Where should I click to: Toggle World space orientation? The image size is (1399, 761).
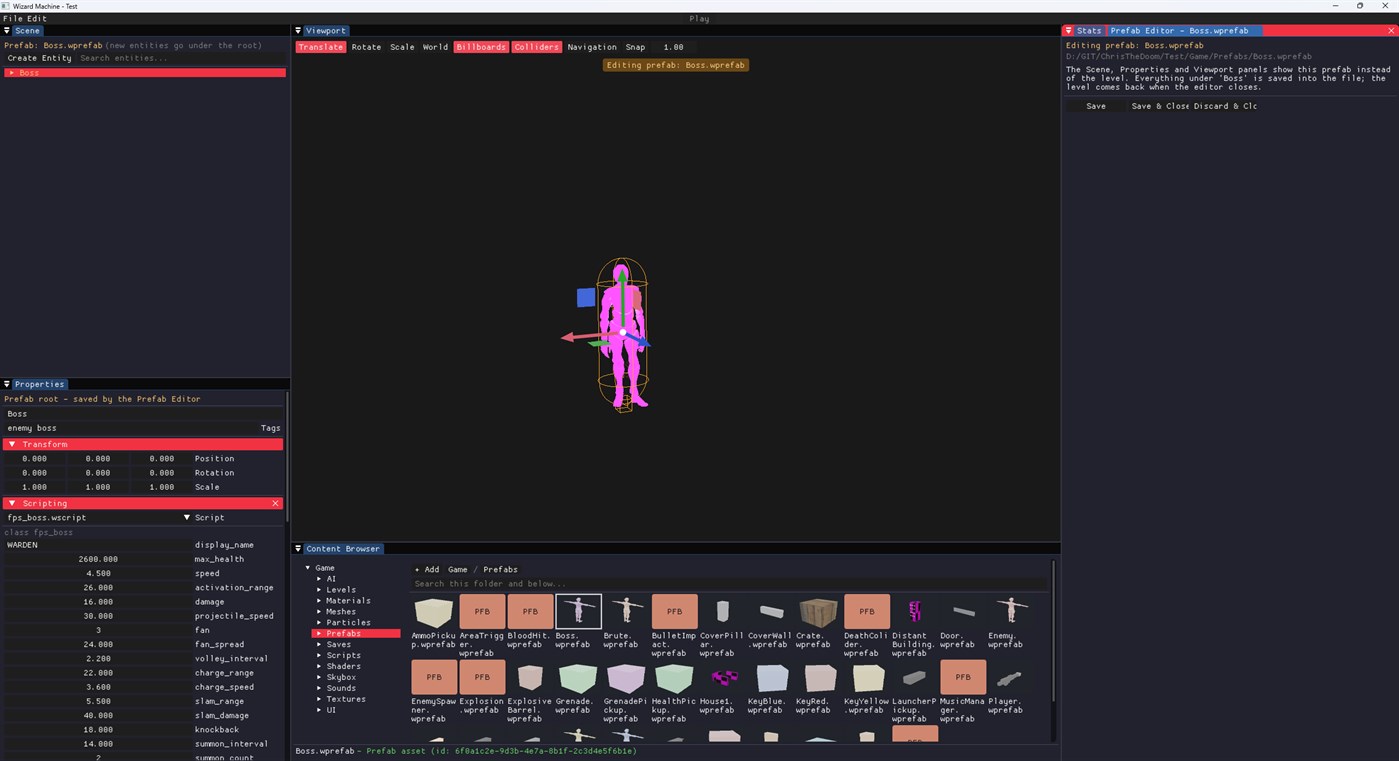(435, 47)
